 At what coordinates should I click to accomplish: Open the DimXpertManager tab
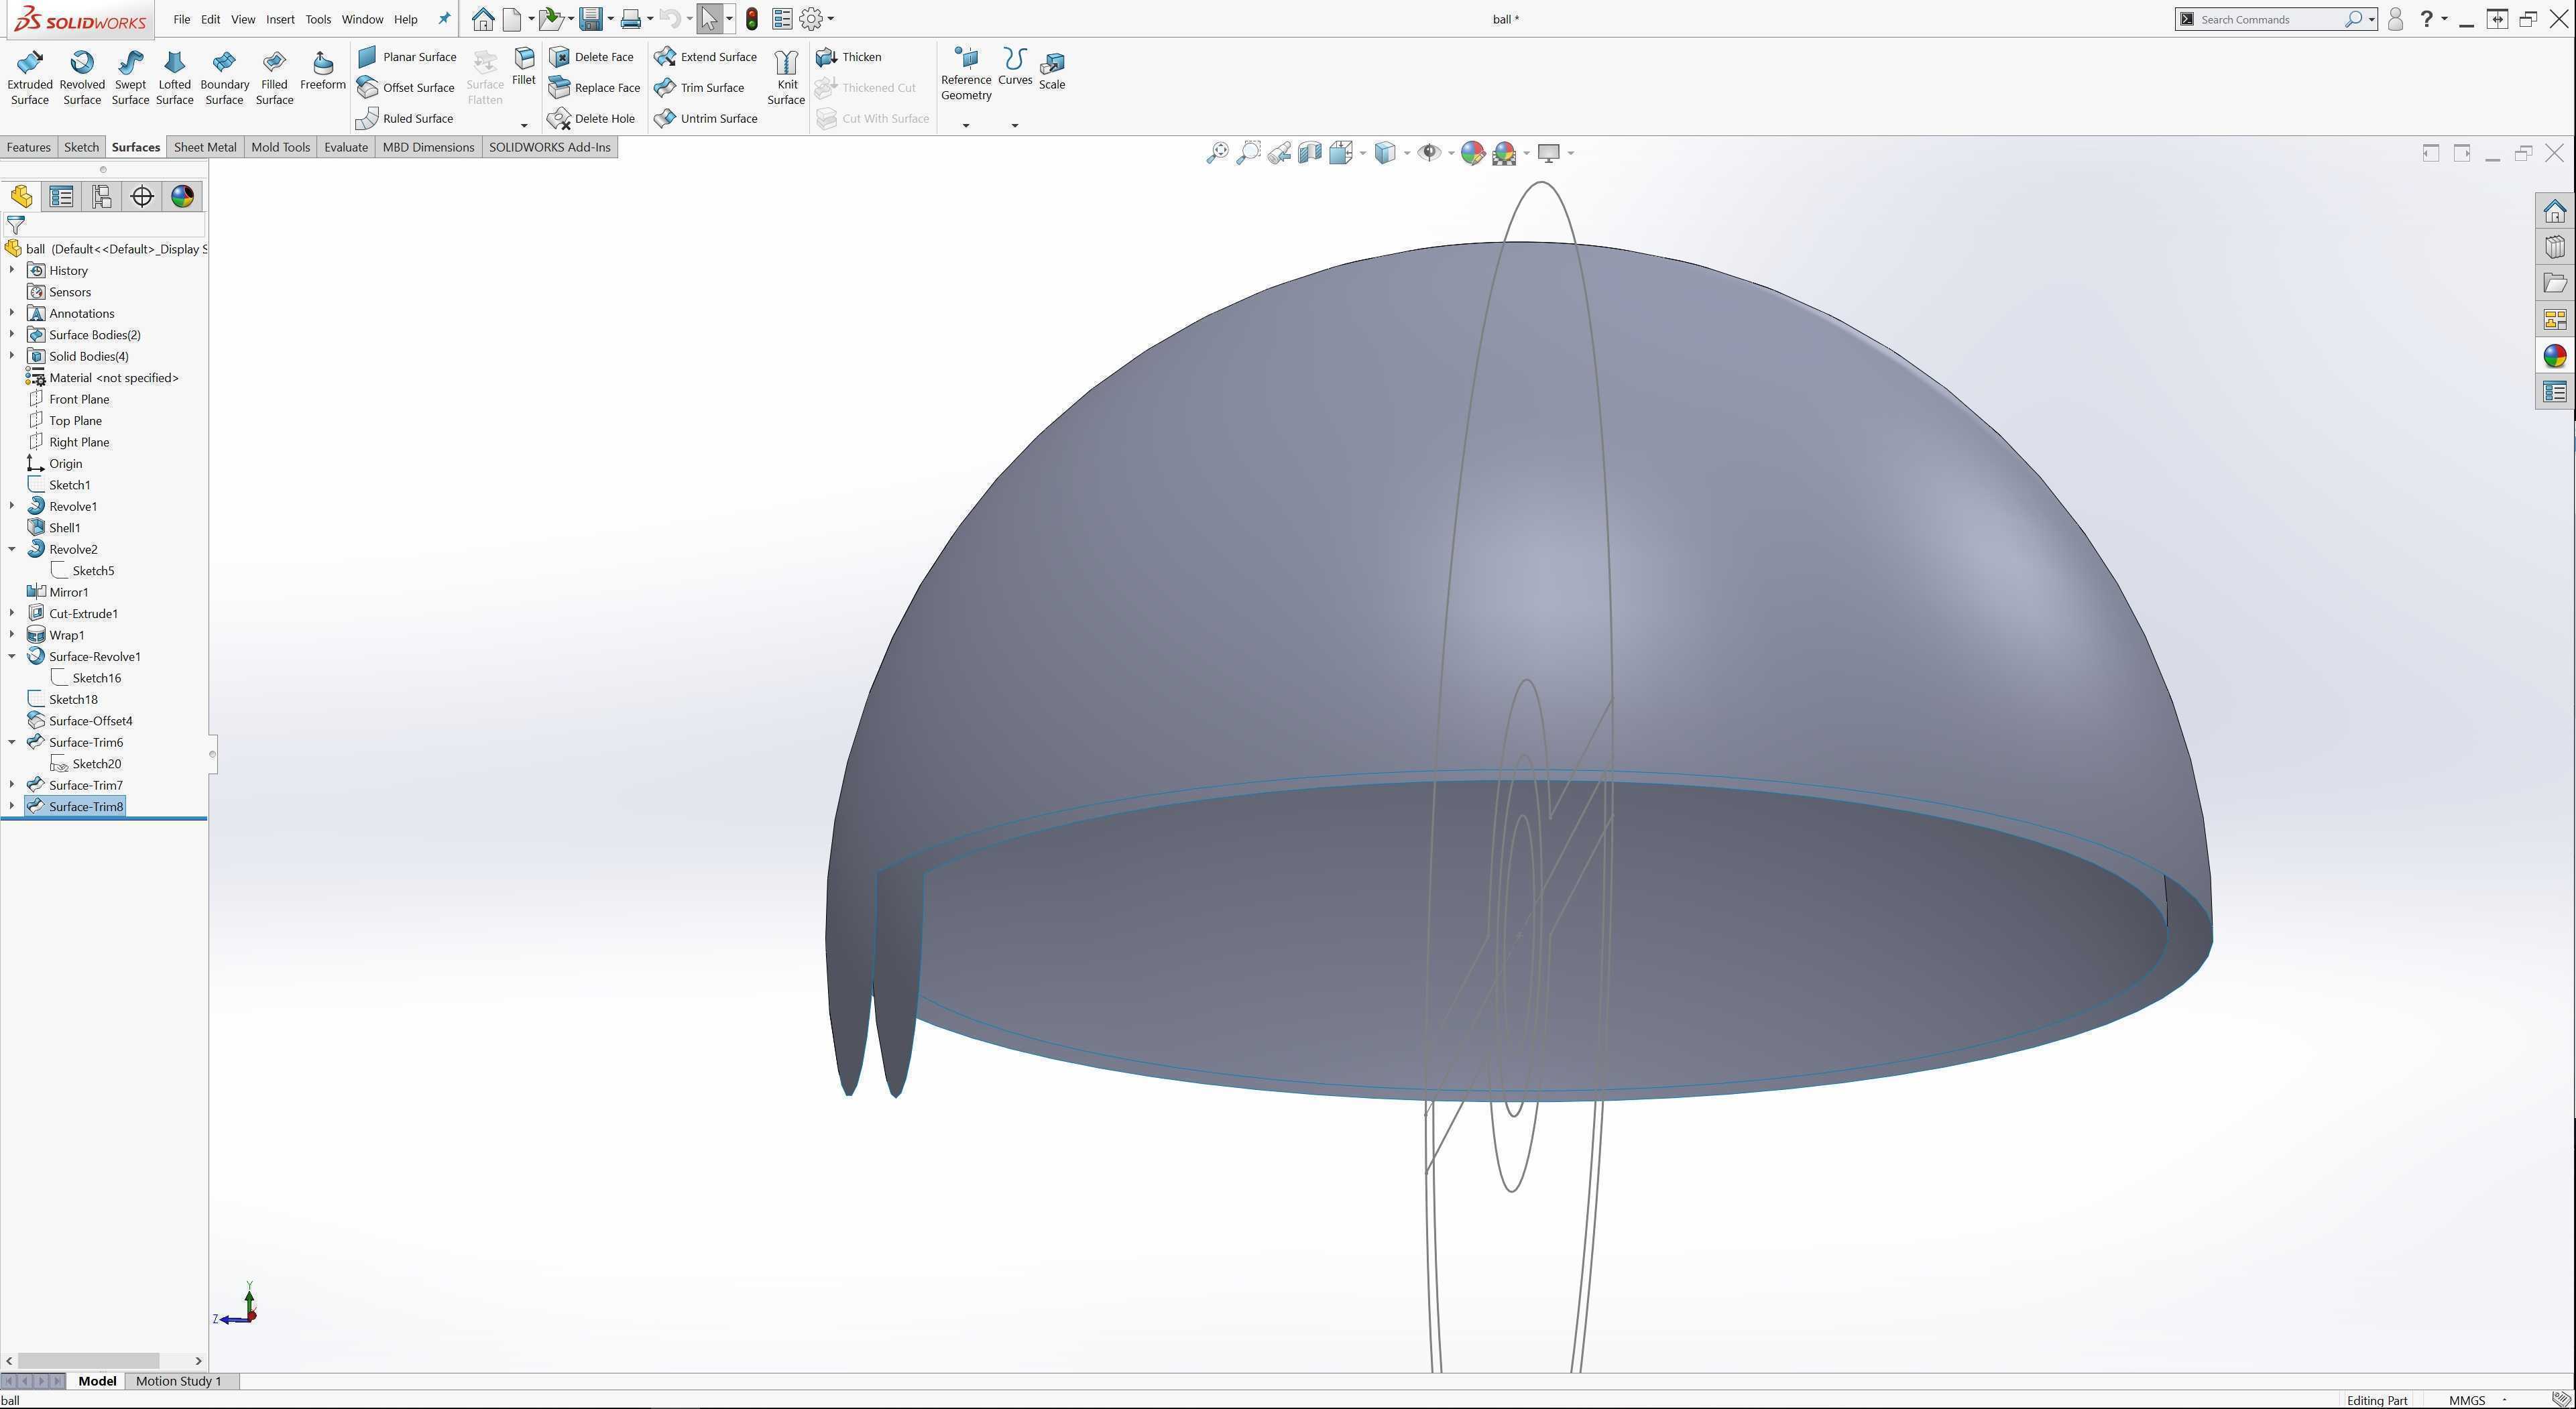click(x=142, y=197)
